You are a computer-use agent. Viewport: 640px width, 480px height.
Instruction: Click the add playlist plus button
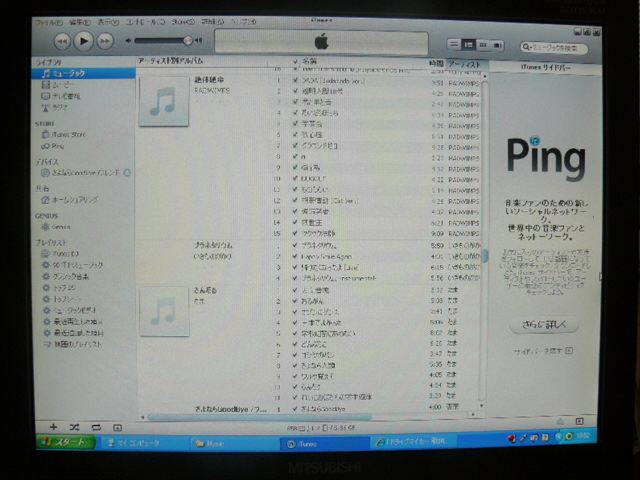point(53,427)
